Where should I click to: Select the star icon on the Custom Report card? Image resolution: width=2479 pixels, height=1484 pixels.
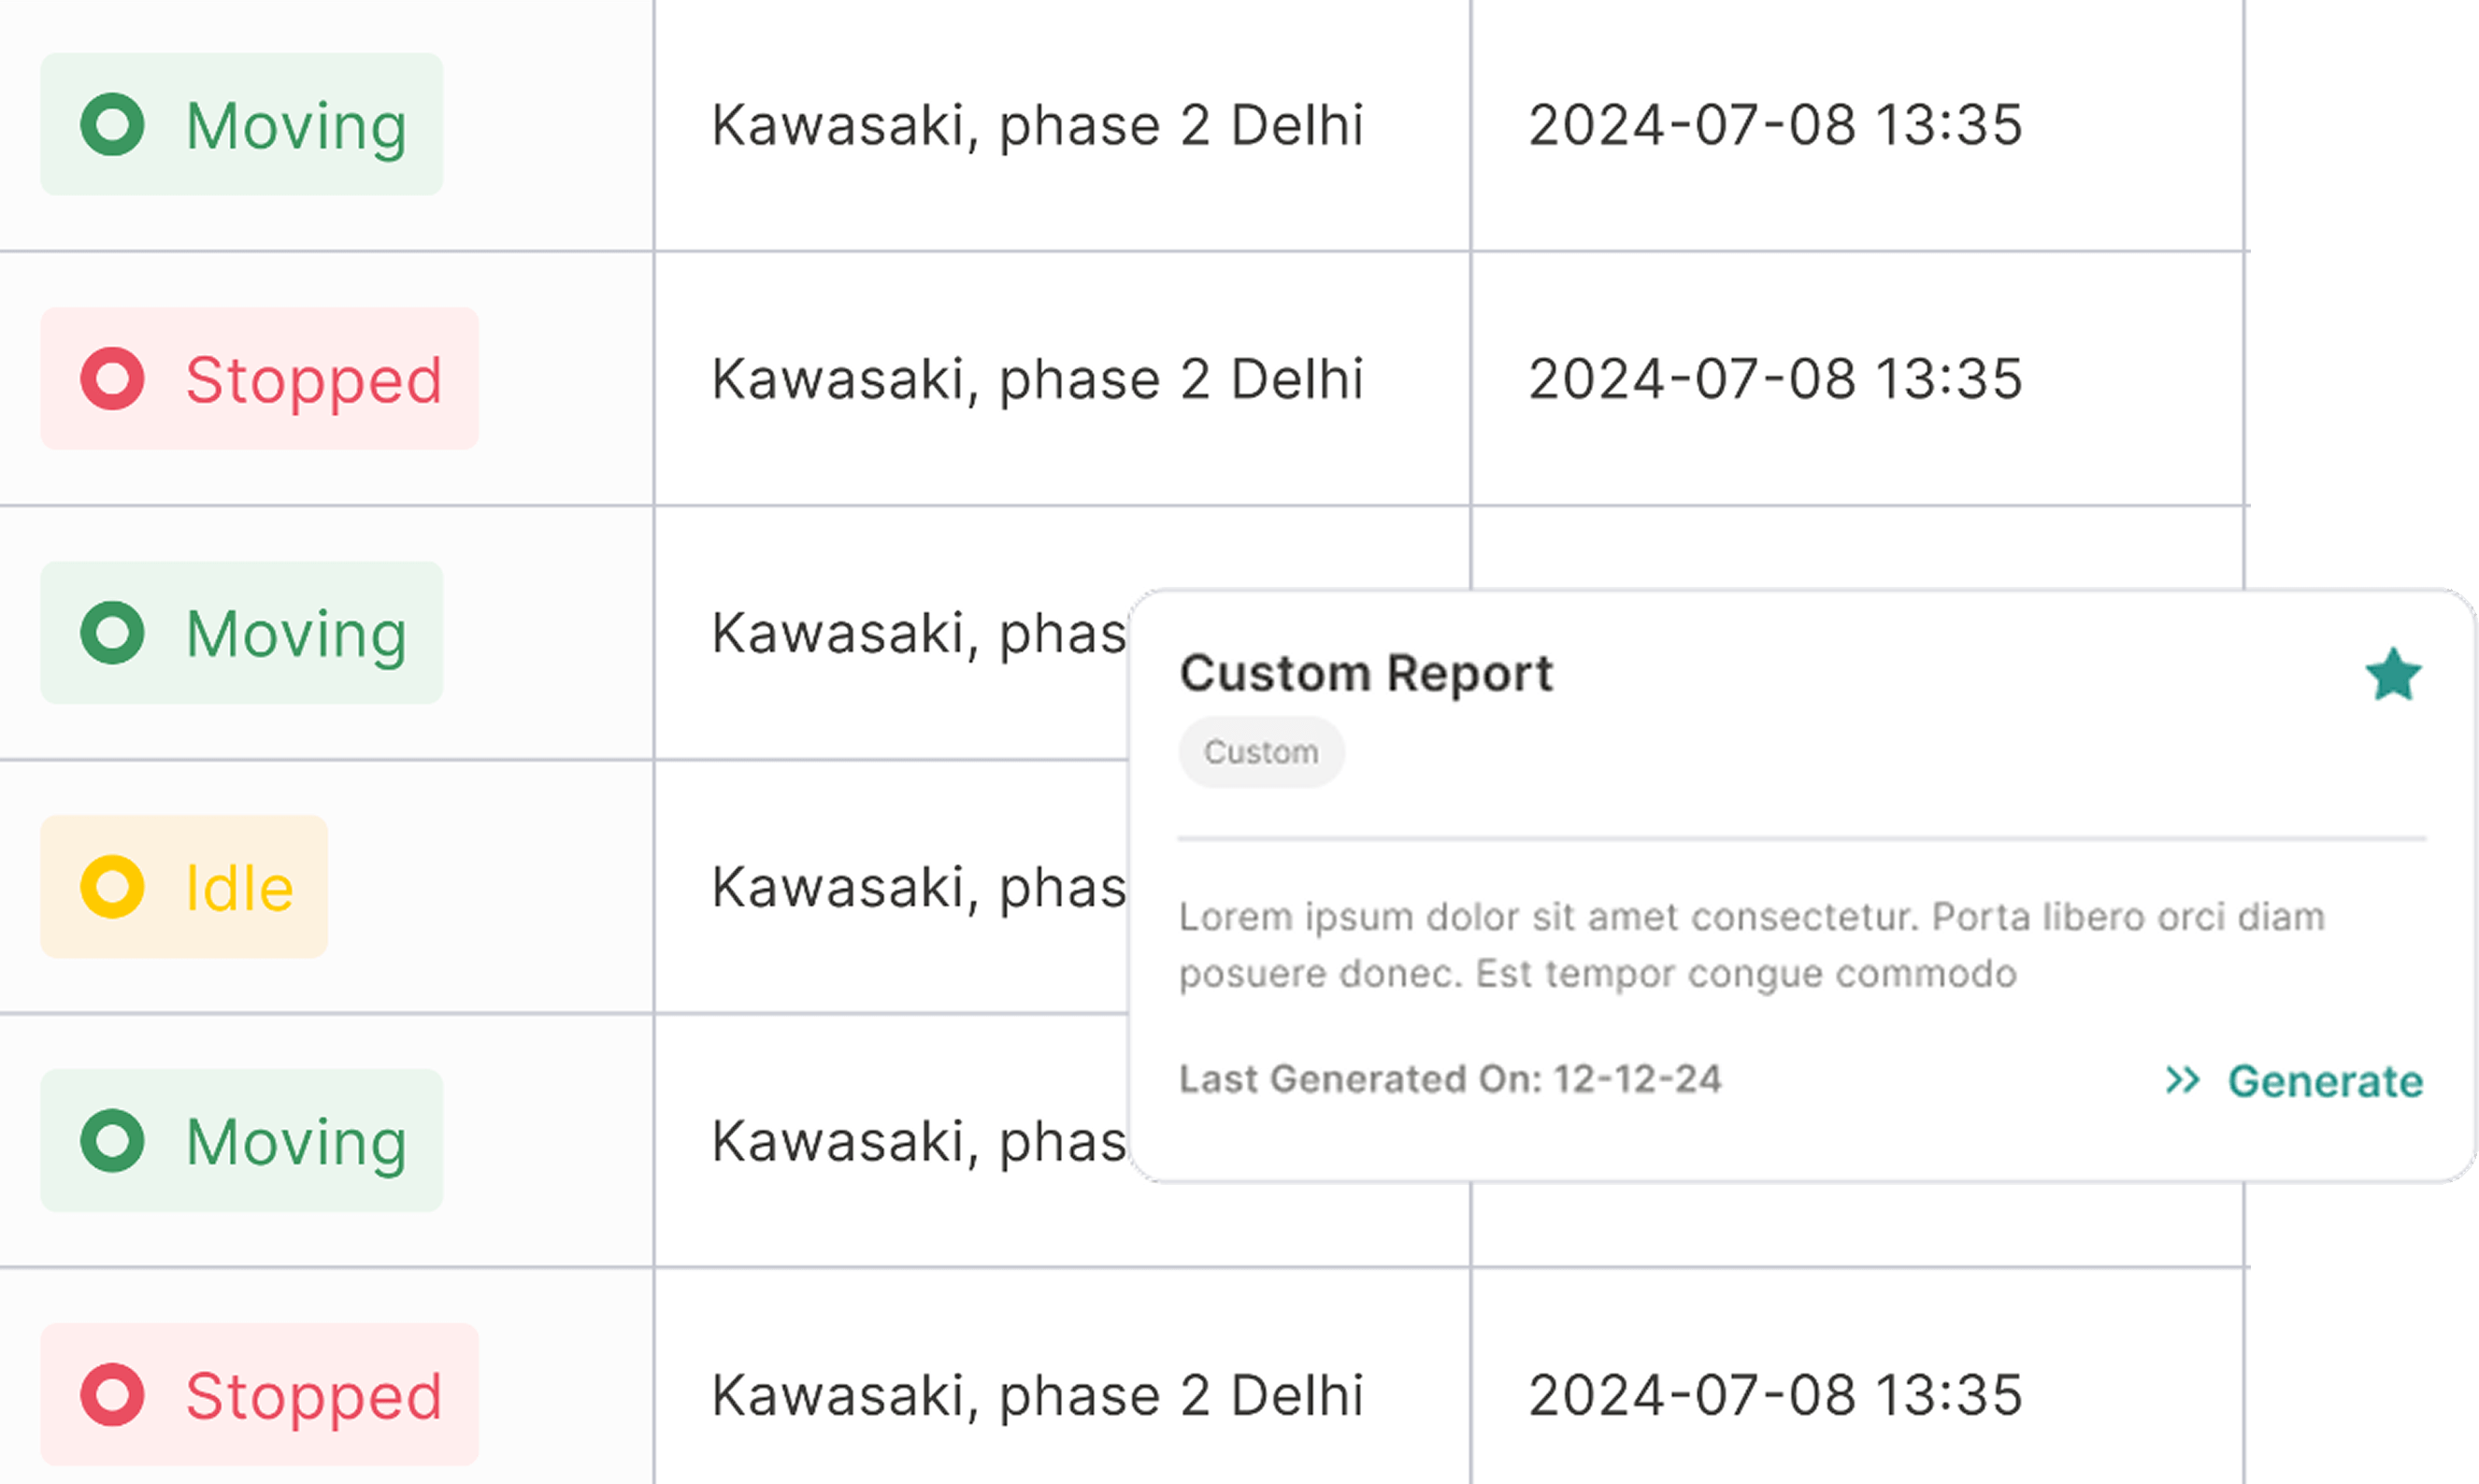pyautogui.click(x=2394, y=675)
